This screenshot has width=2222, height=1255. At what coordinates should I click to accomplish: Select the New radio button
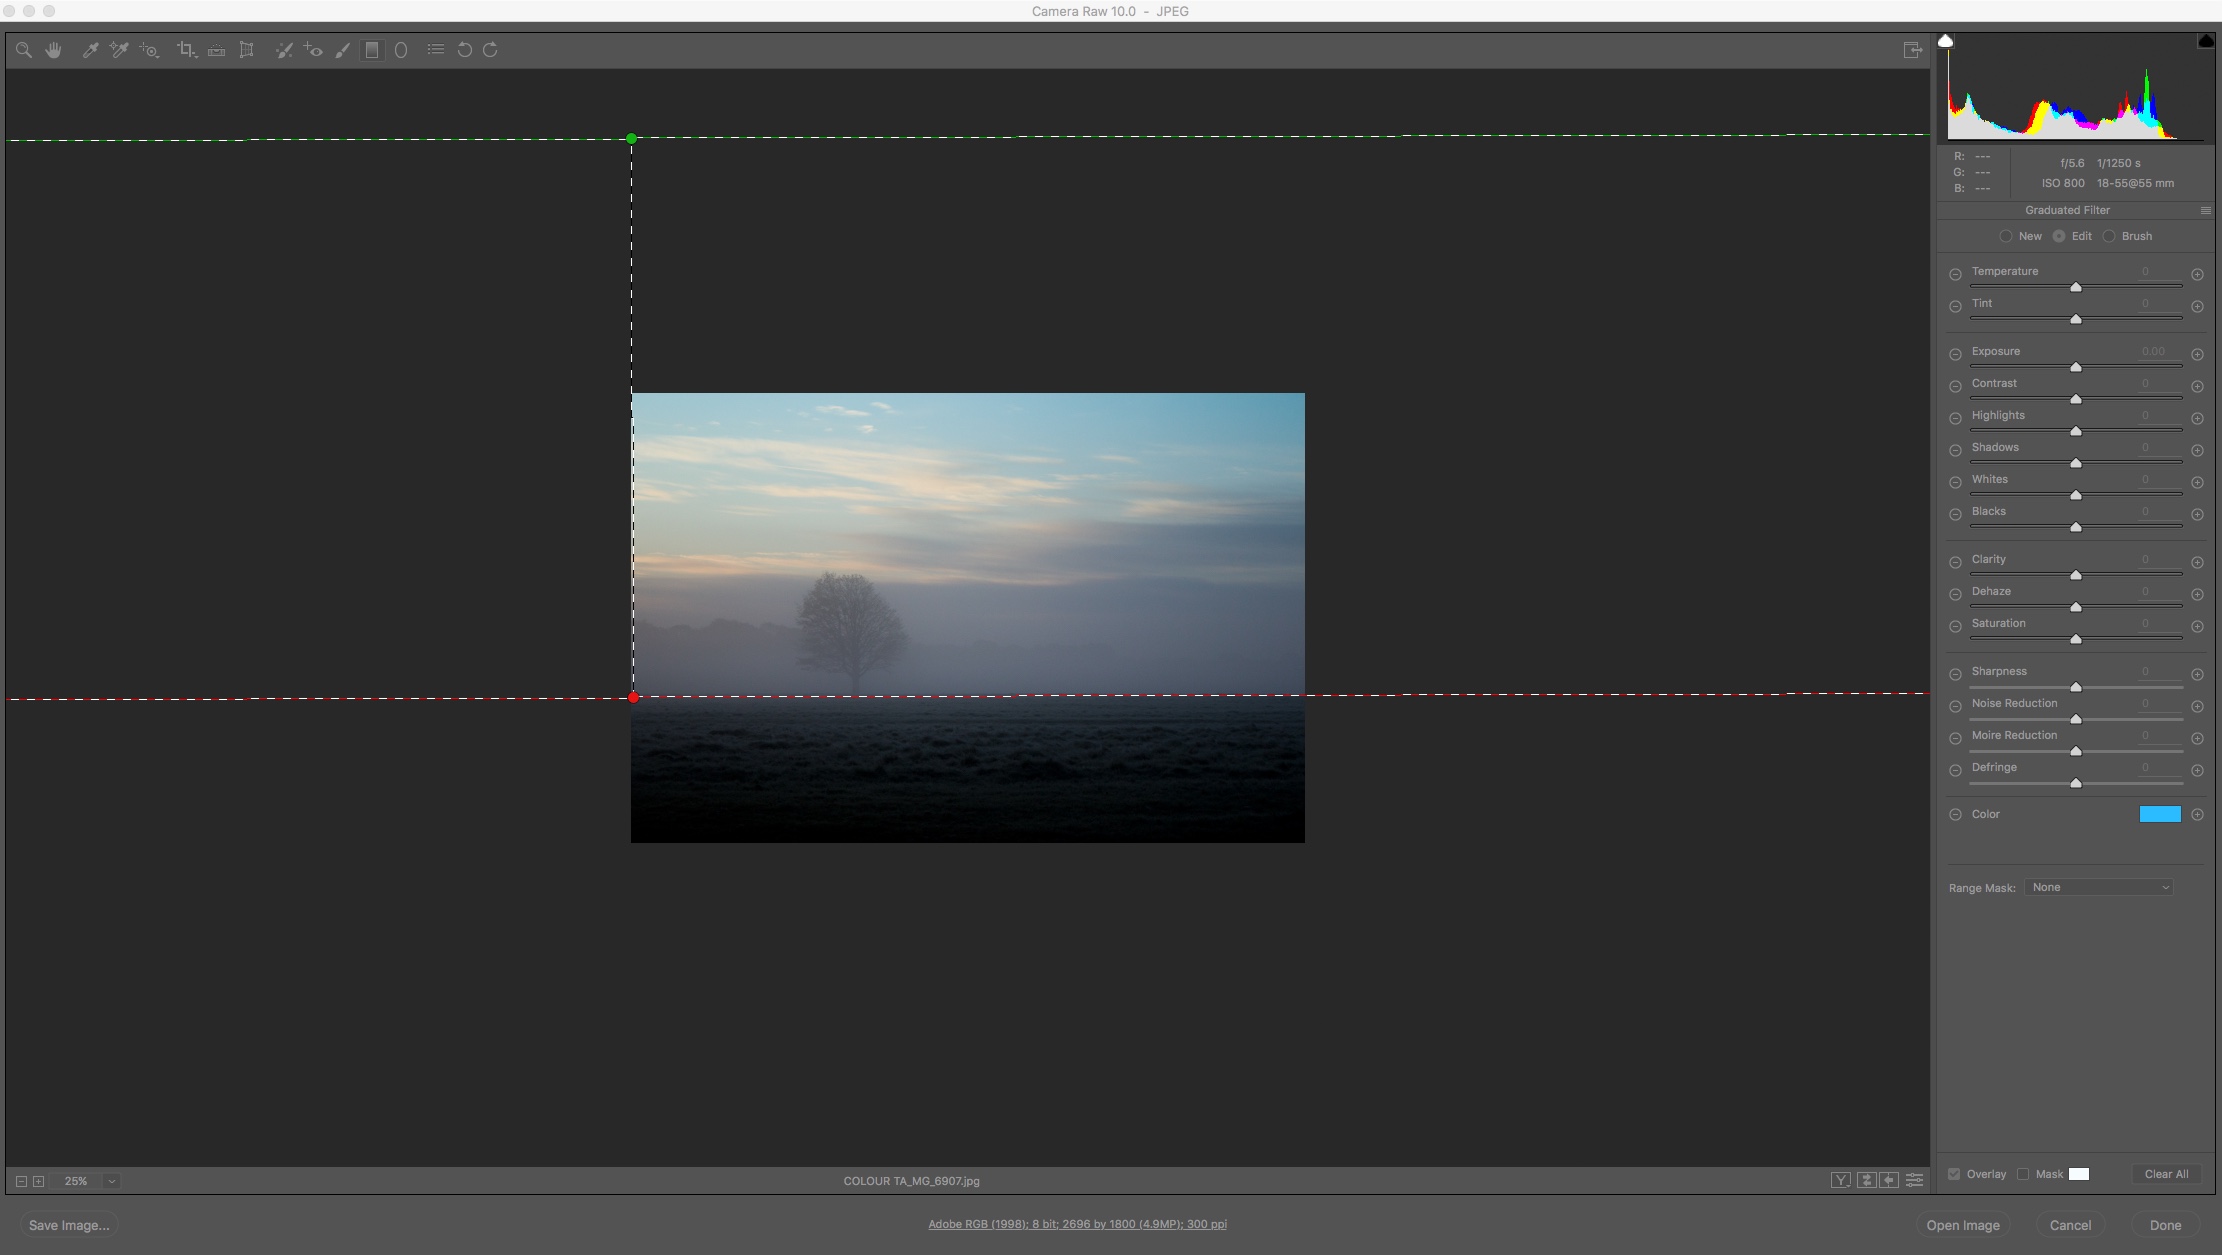click(x=2006, y=237)
